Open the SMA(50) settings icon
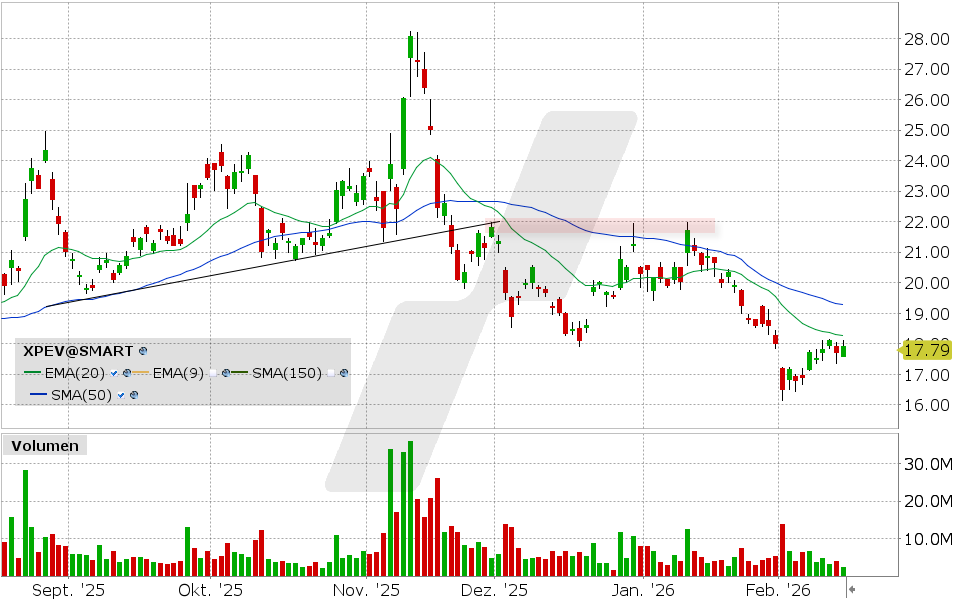This screenshot has width=960, height=600. click(x=135, y=395)
